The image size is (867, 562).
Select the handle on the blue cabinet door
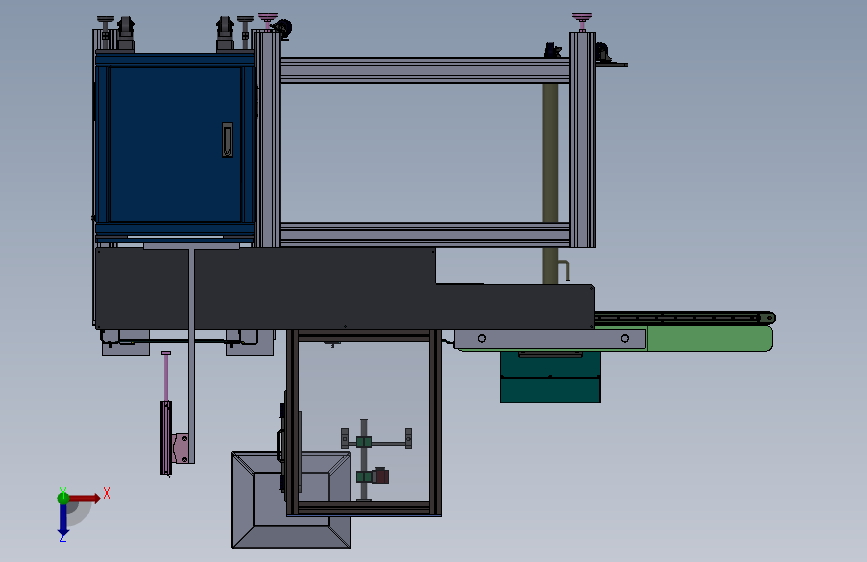coord(227,139)
